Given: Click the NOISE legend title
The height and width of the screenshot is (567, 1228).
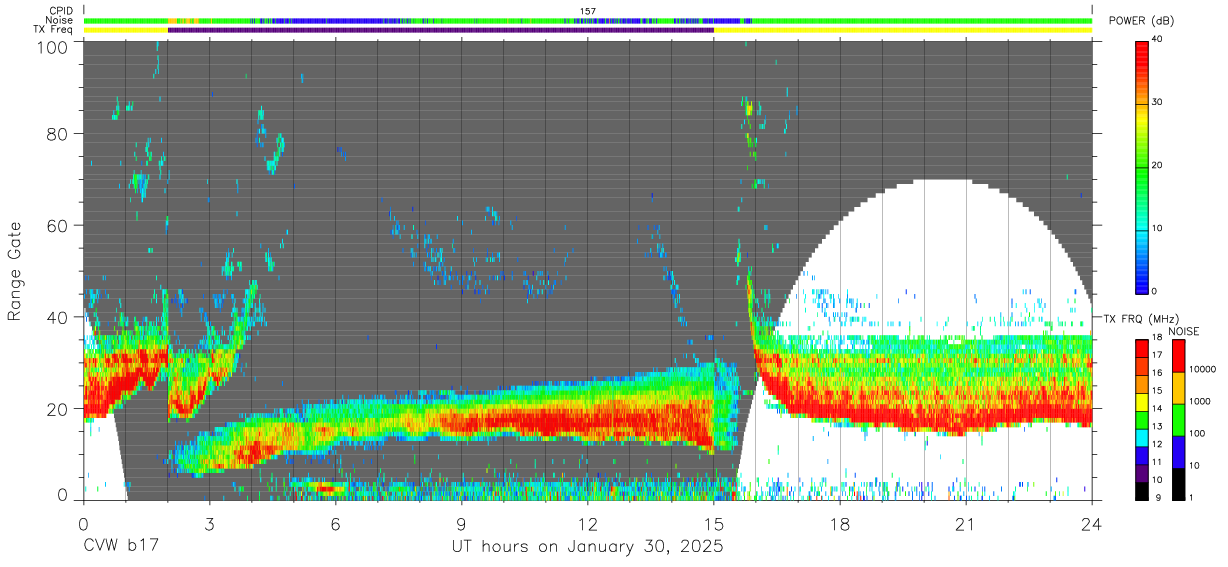Looking at the screenshot, I should coord(1183,331).
